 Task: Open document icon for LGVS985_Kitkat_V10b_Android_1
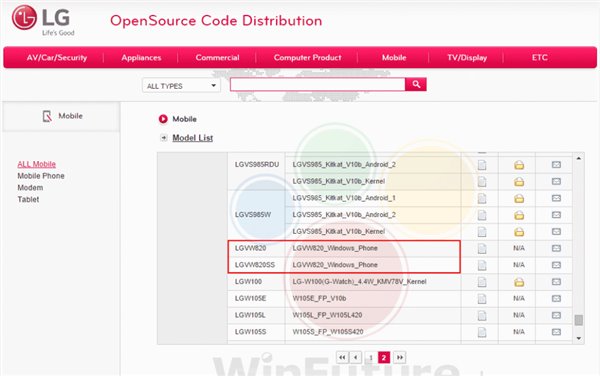coord(482,199)
